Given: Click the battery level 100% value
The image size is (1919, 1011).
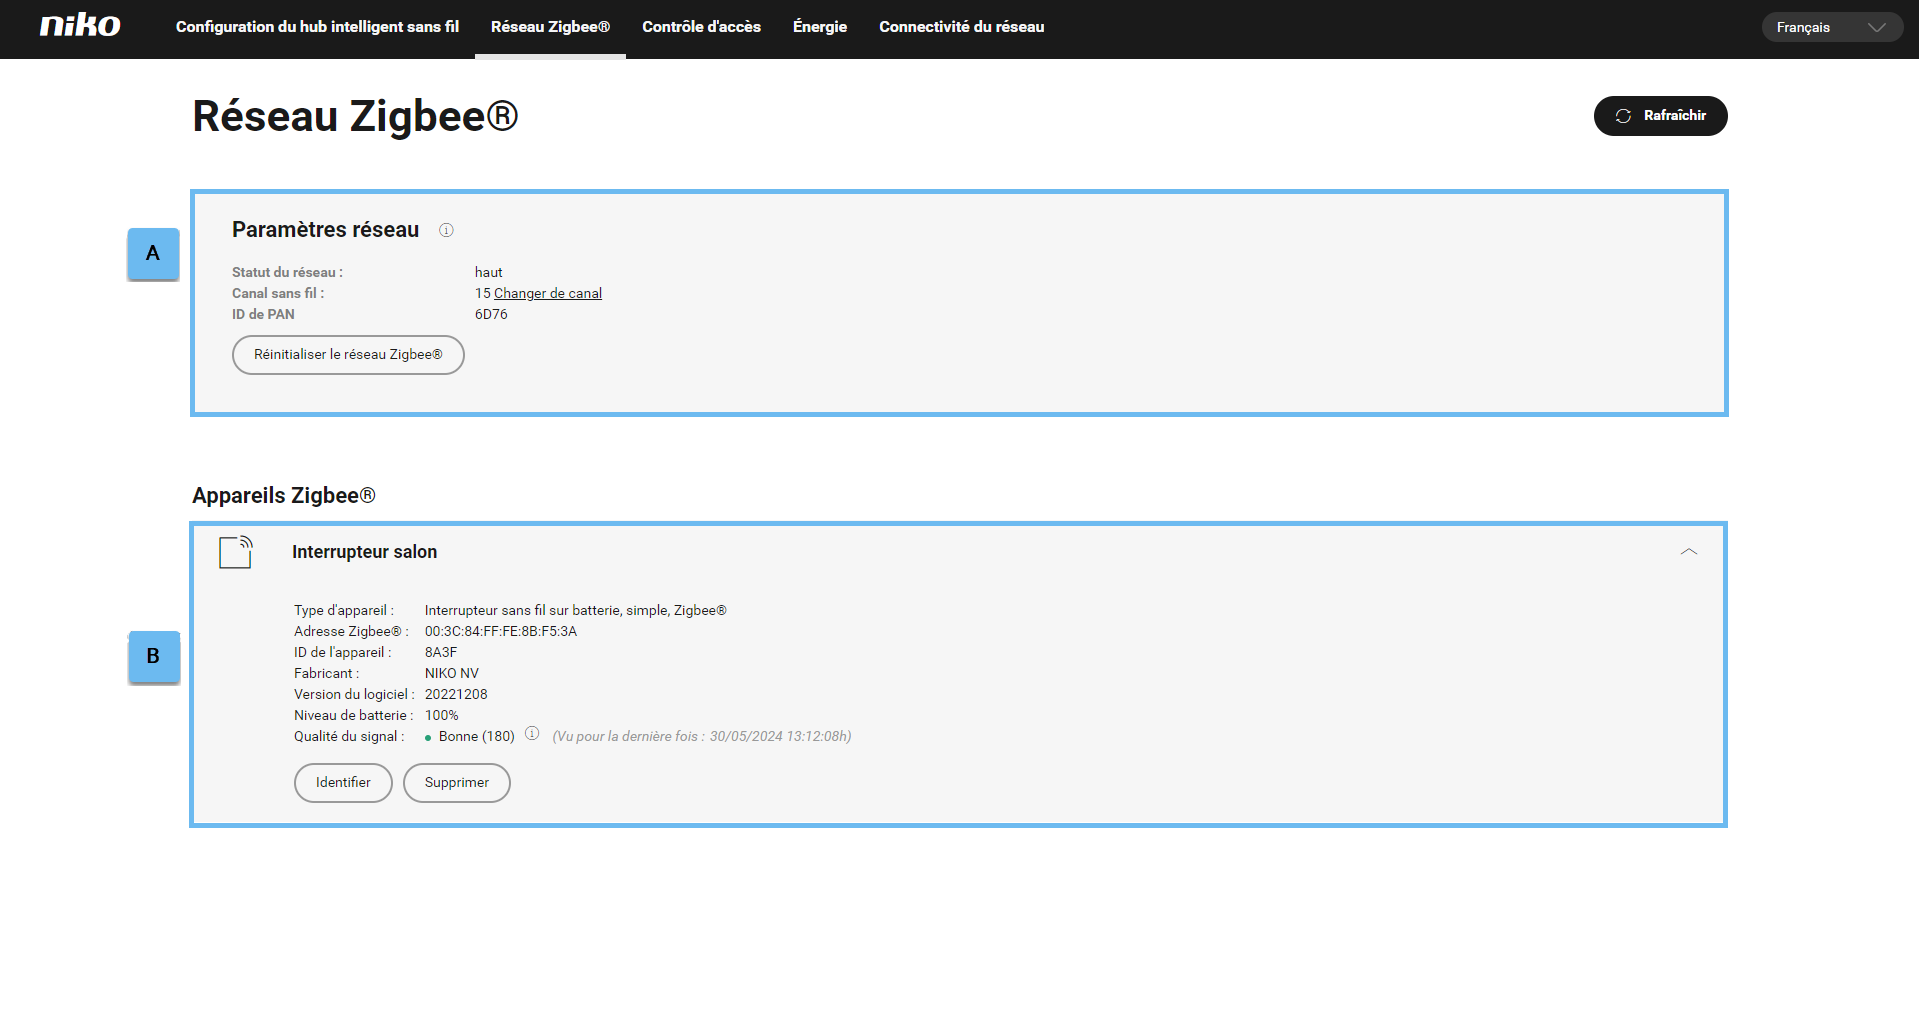Looking at the screenshot, I should [442, 715].
